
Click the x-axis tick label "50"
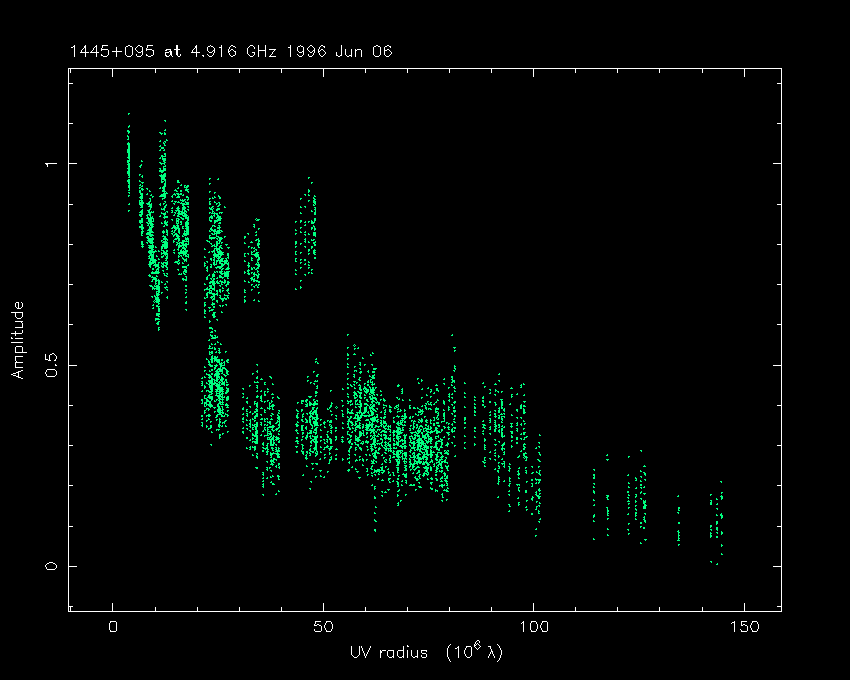(x=323, y=628)
